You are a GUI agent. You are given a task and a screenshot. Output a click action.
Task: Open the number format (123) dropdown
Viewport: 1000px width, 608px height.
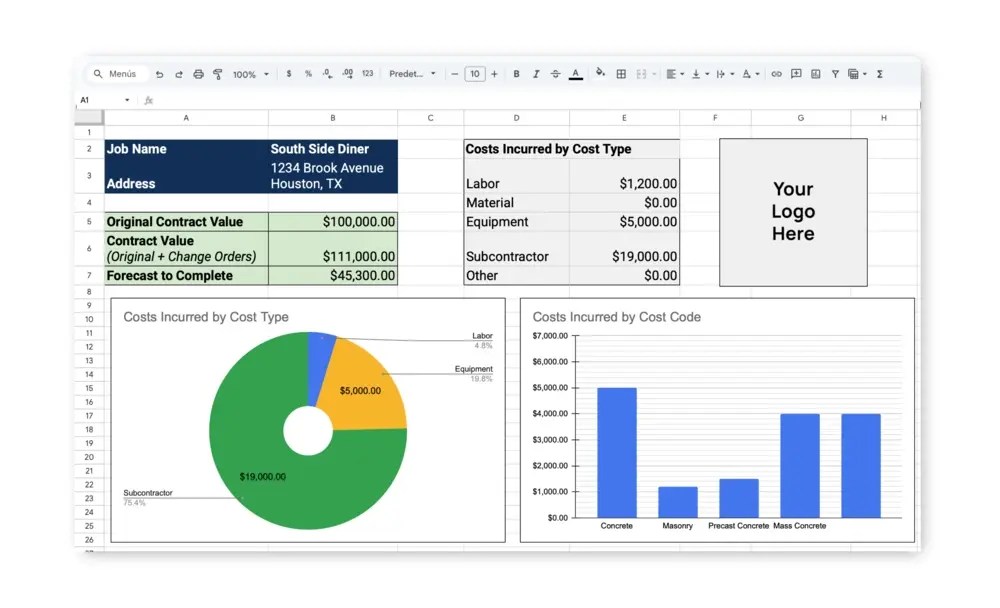[x=367, y=74]
